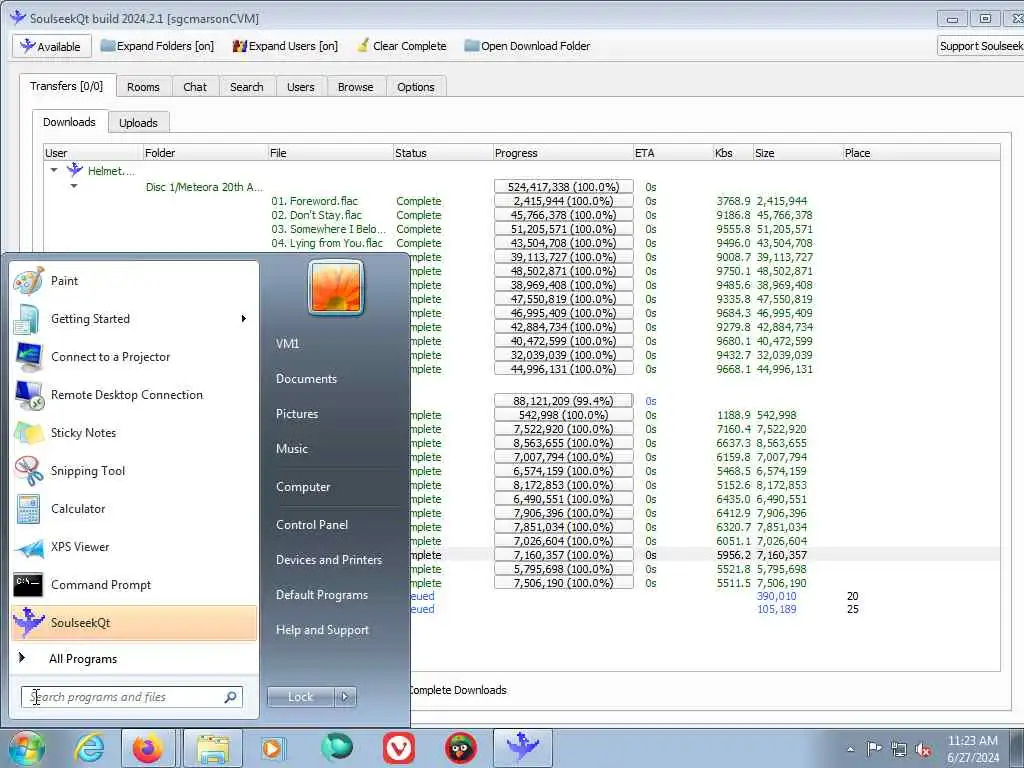Open Documents from Start menu
The height and width of the screenshot is (768, 1024).
coord(306,379)
